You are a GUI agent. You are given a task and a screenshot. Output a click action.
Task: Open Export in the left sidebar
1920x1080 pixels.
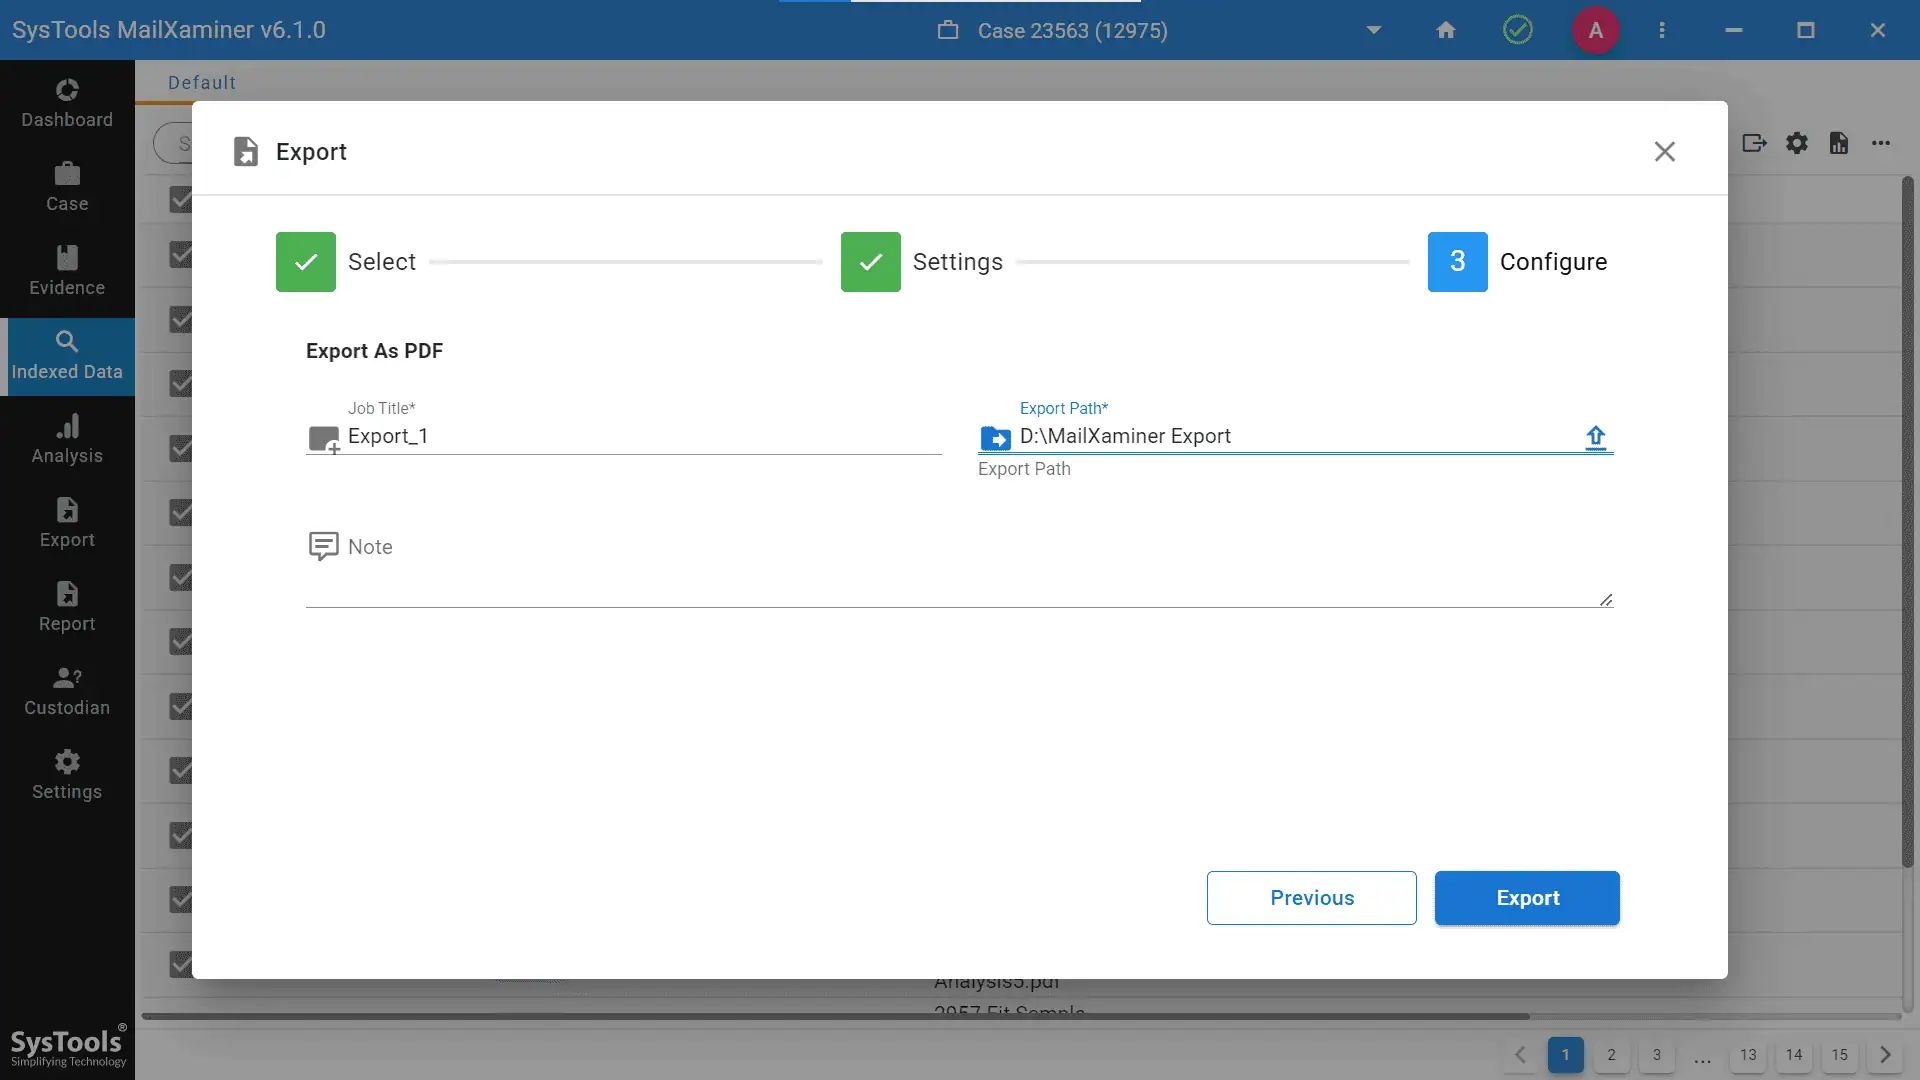(67, 523)
